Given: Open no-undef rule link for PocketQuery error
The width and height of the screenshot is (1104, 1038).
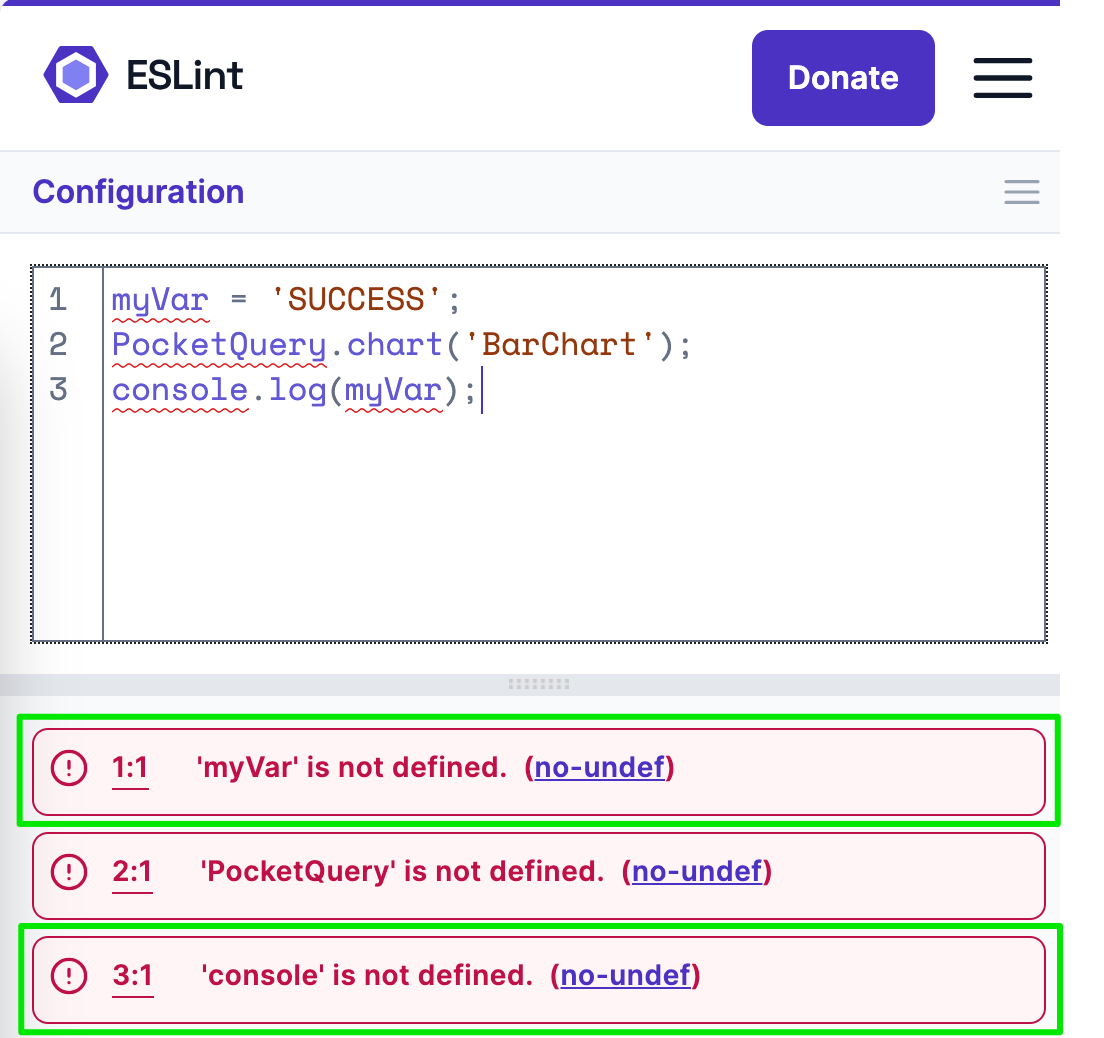Looking at the screenshot, I should click(697, 872).
